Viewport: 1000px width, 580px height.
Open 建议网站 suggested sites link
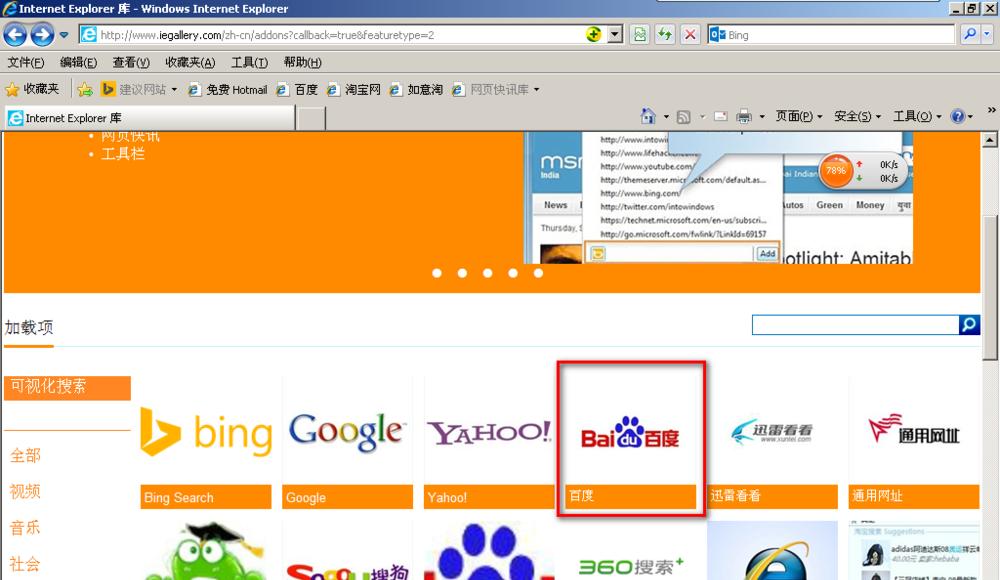pyautogui.click(x=134, y=89)
